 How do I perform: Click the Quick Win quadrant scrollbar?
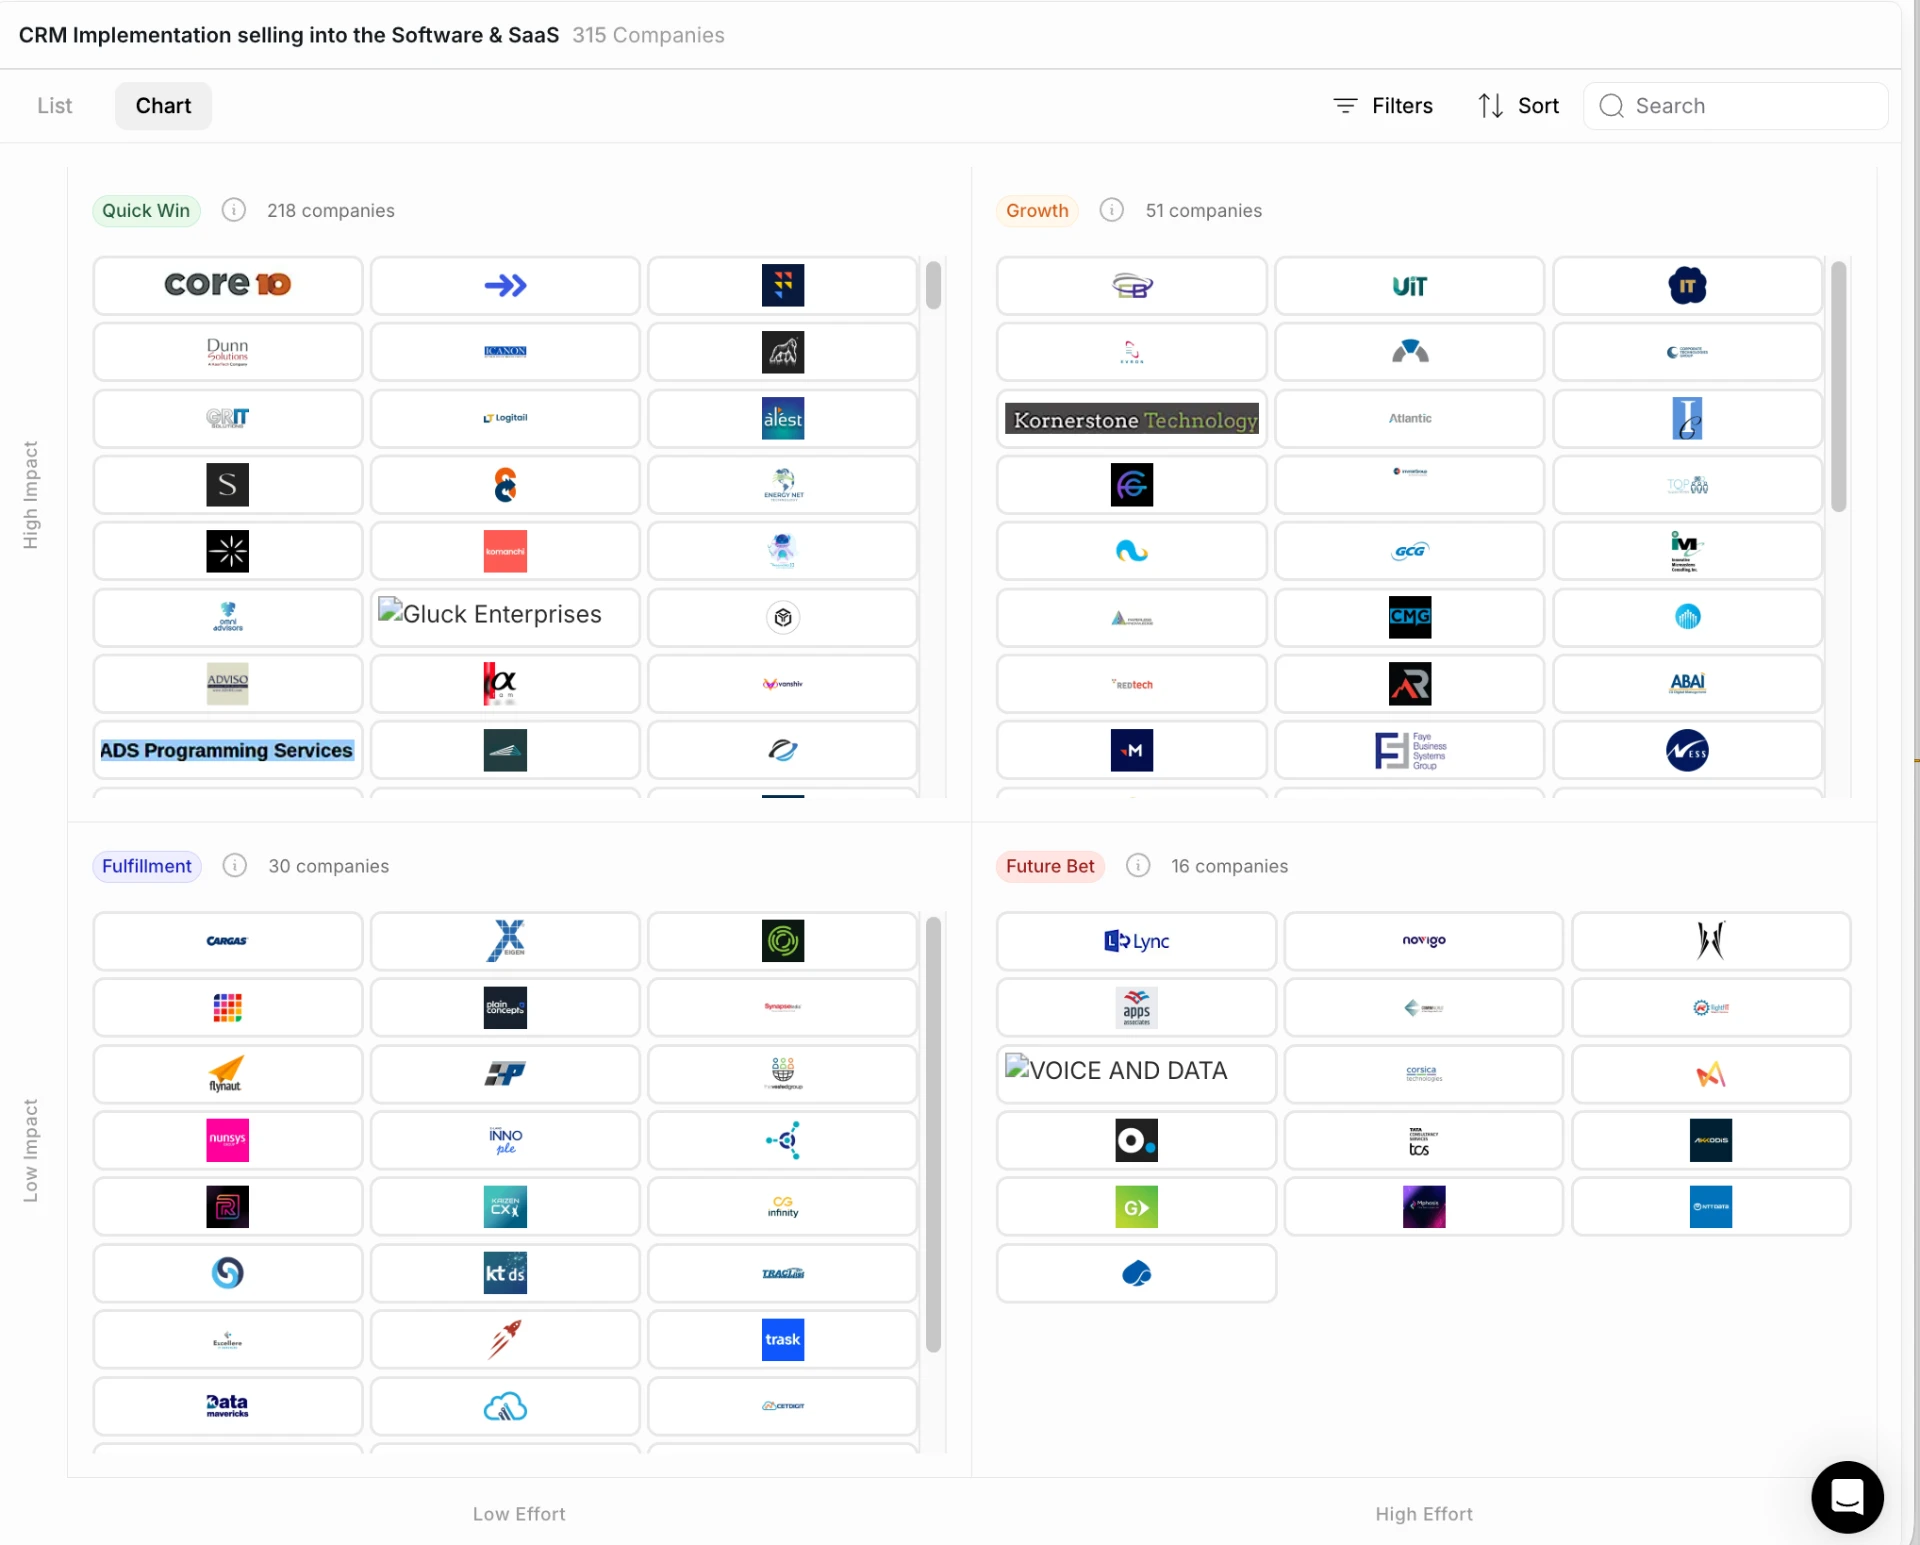(x=933, y=286)
